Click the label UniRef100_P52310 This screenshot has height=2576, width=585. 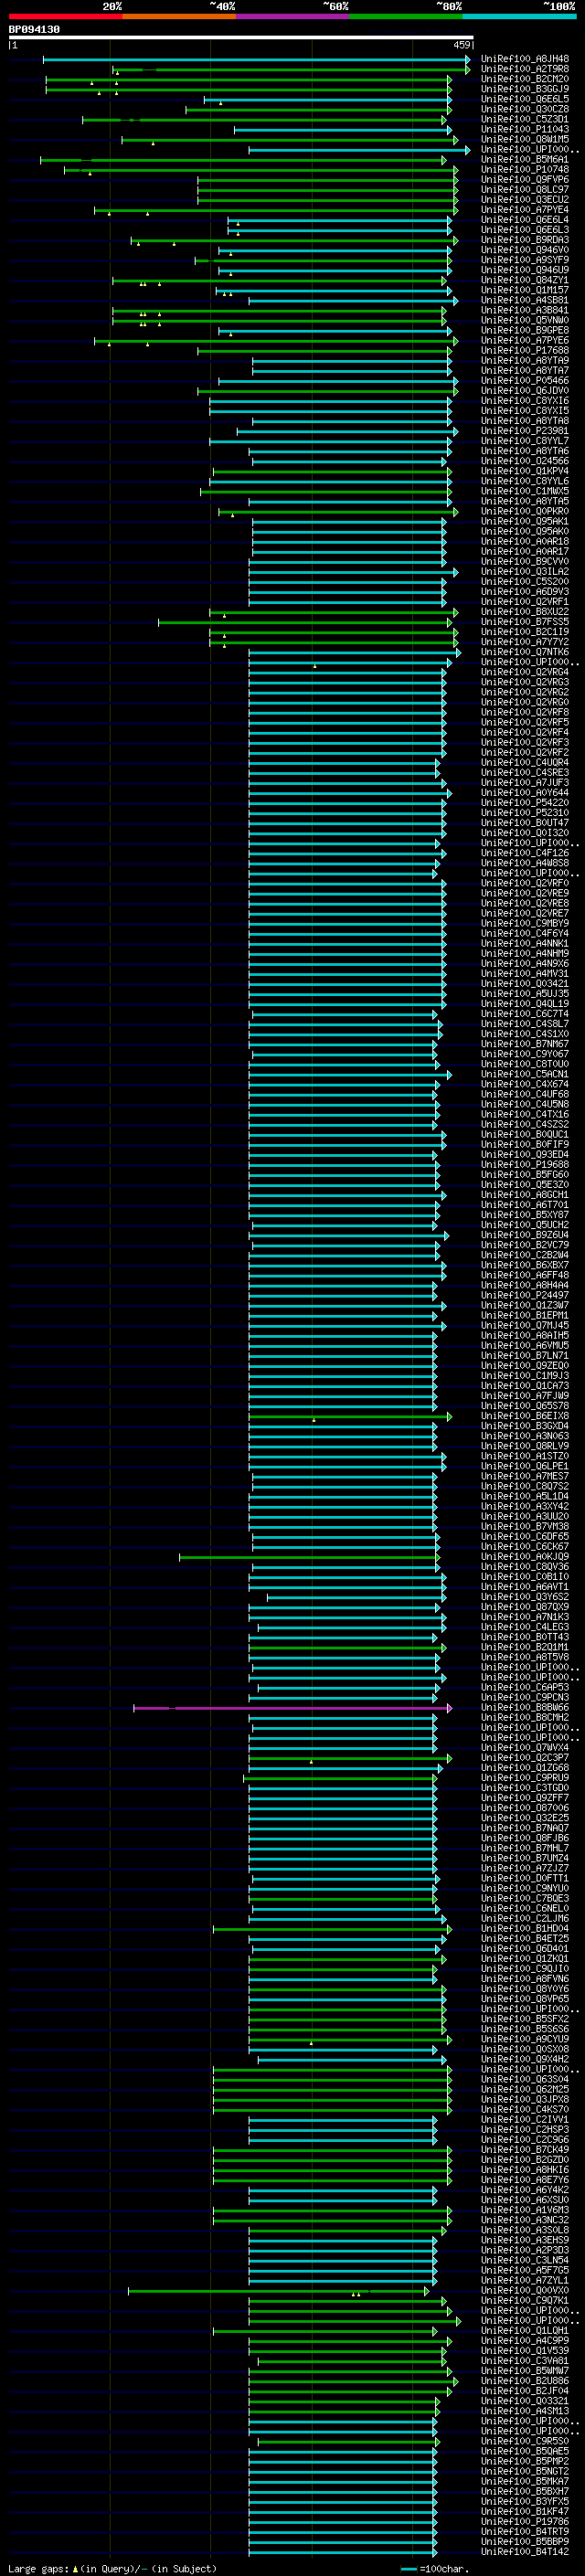(525, 813)
